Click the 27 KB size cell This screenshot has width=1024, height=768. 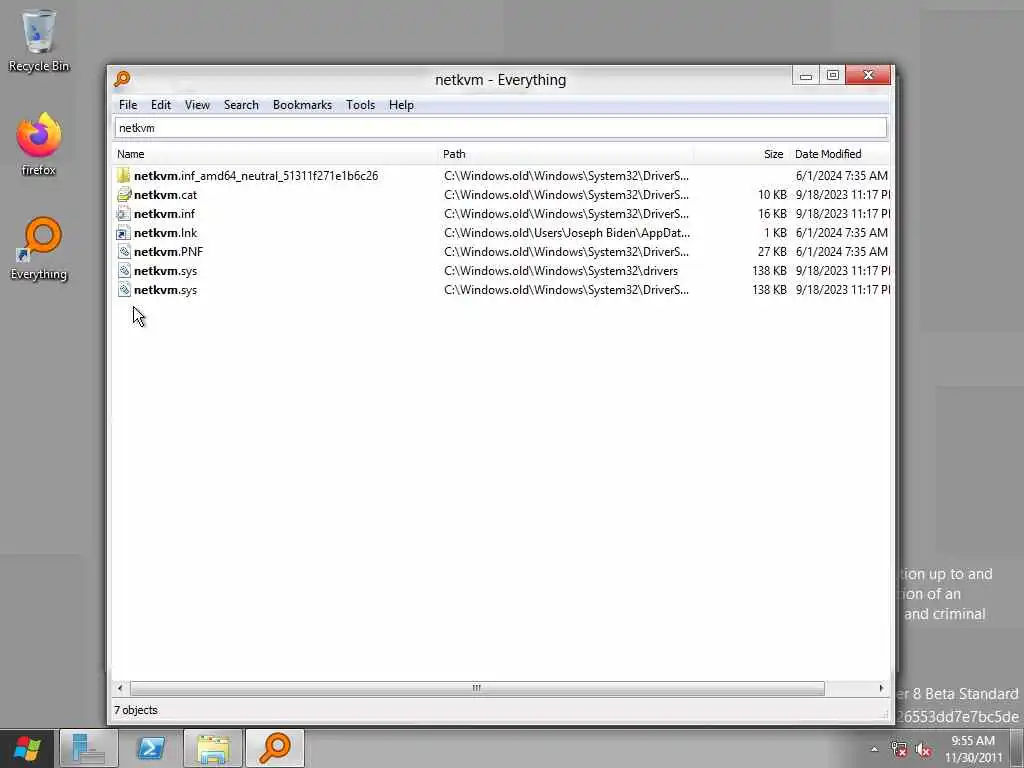point(772,251)
